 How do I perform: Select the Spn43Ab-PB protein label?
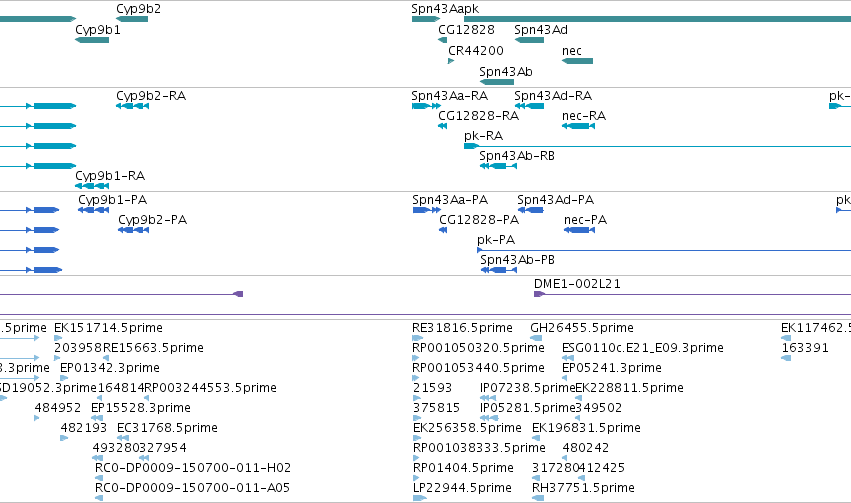(517, 260)
